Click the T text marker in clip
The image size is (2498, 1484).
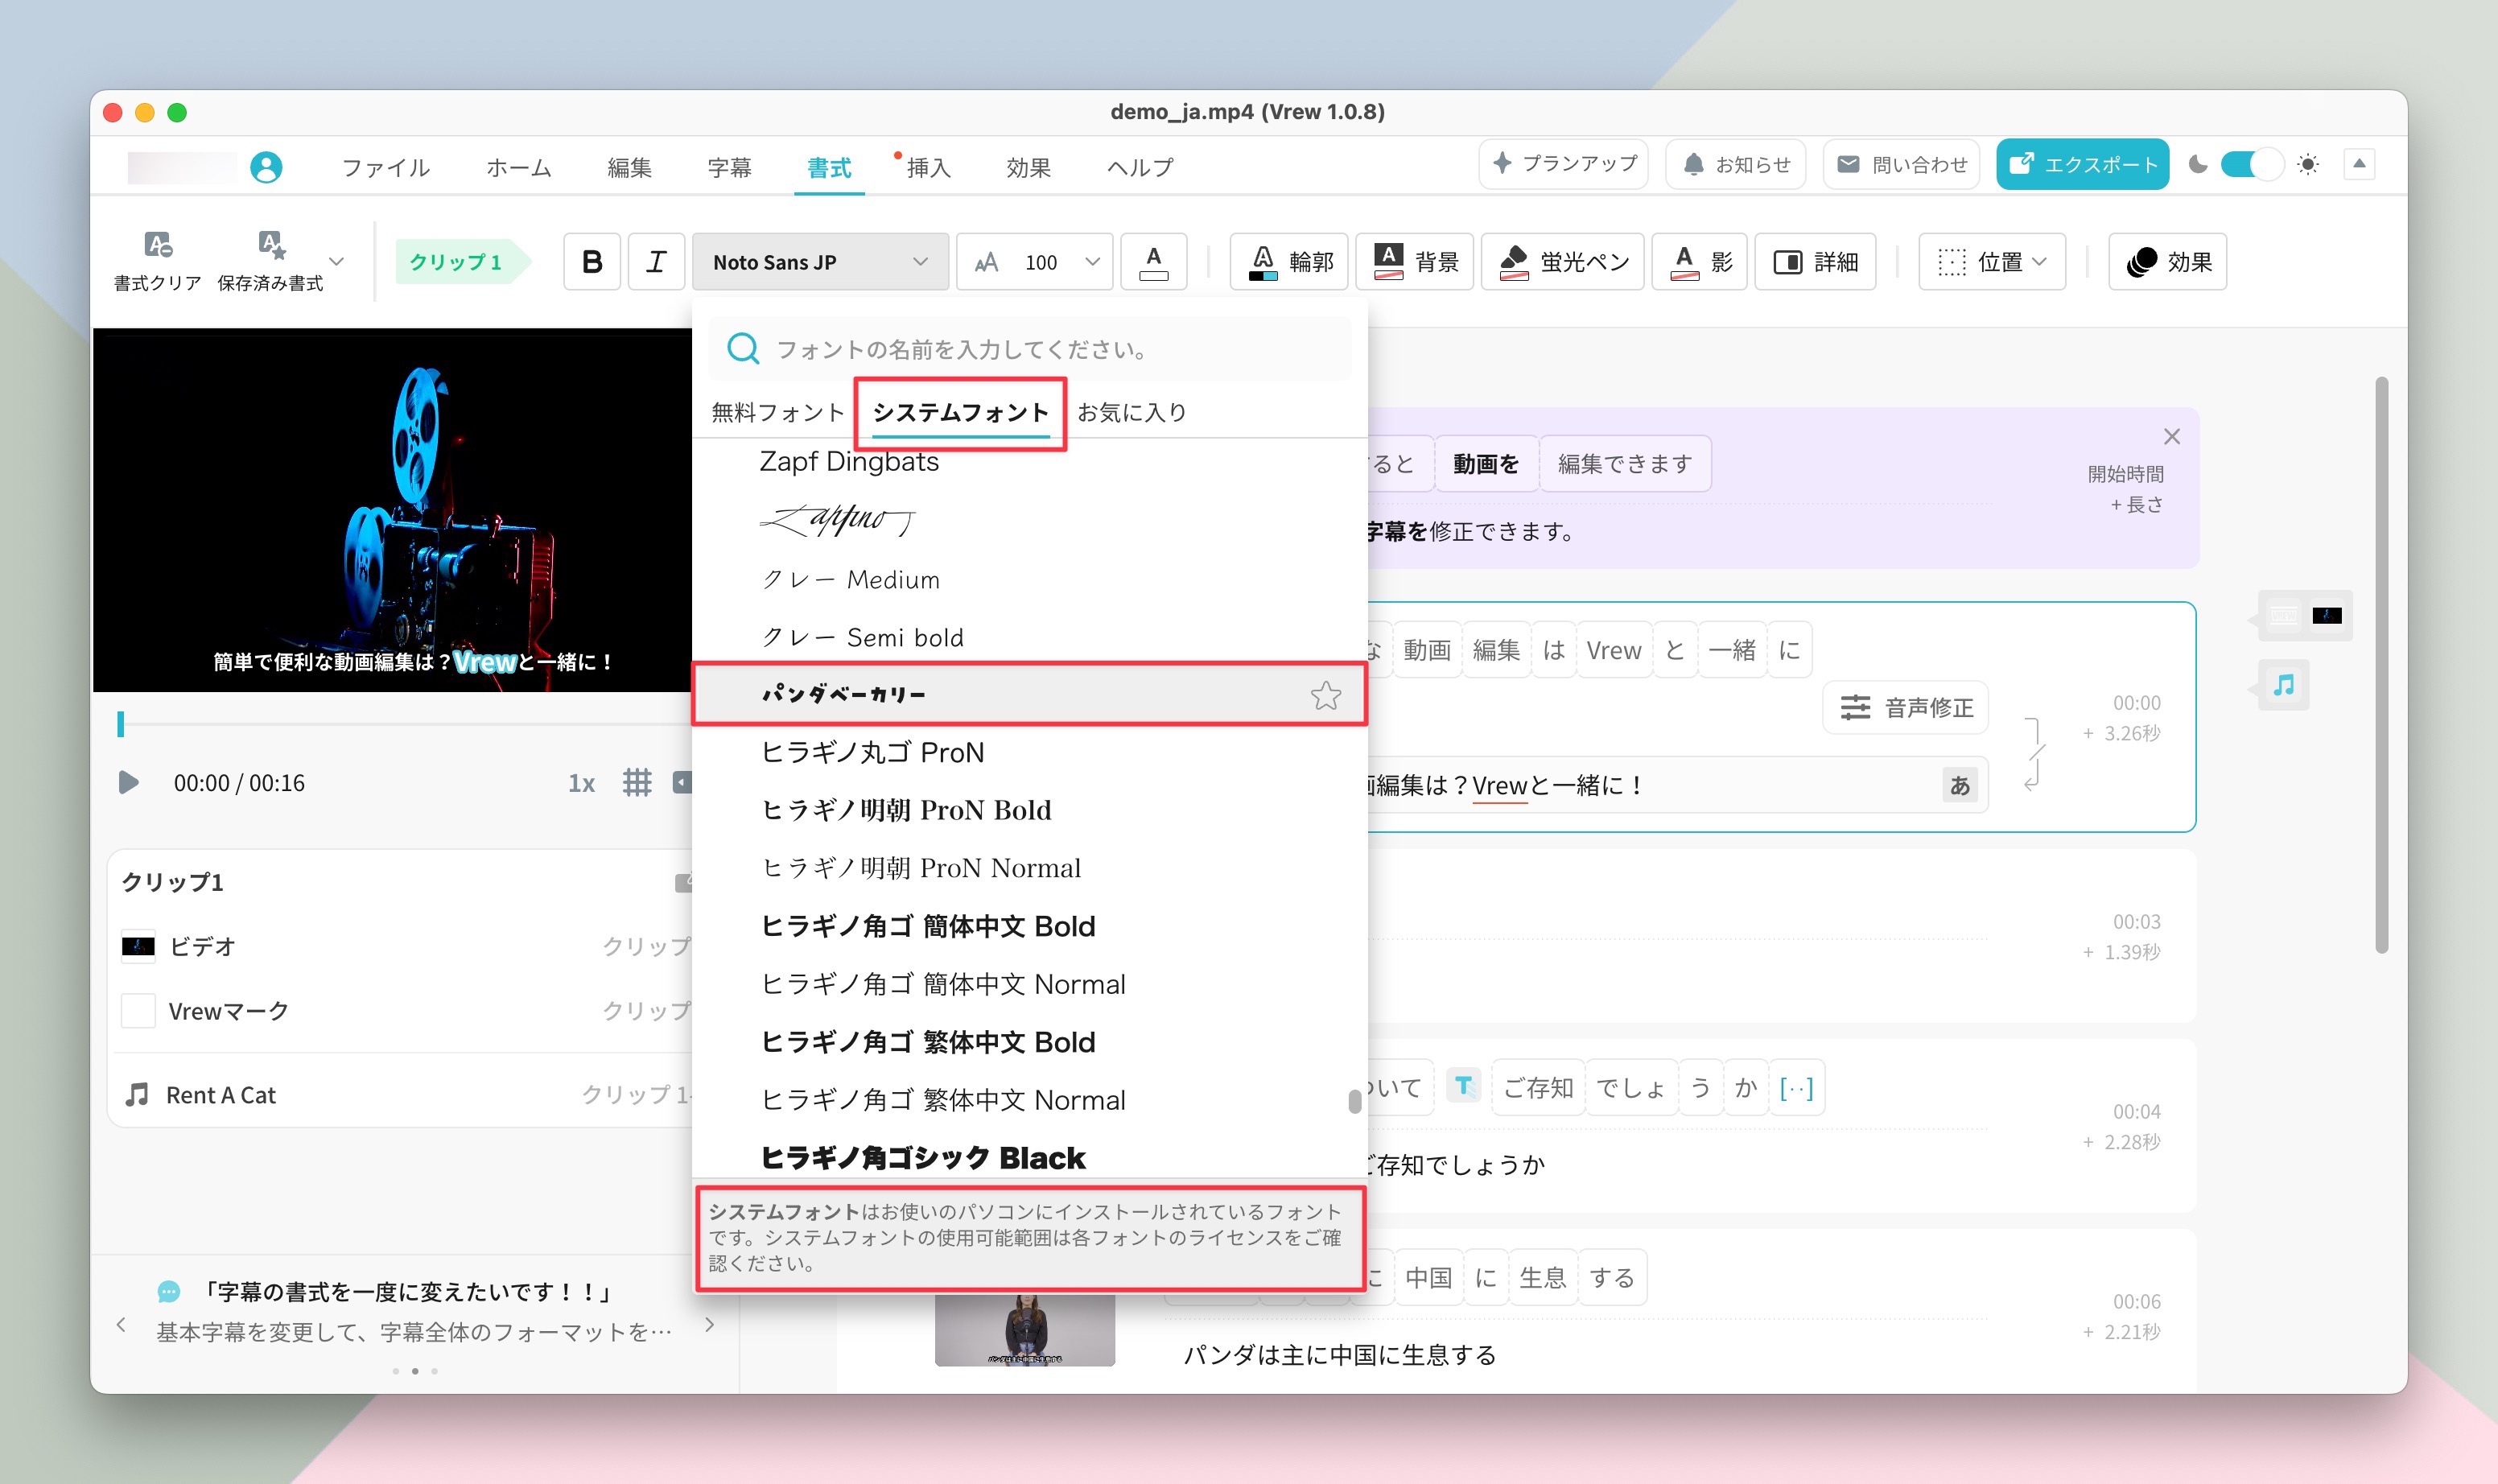click(1464, 1086)
